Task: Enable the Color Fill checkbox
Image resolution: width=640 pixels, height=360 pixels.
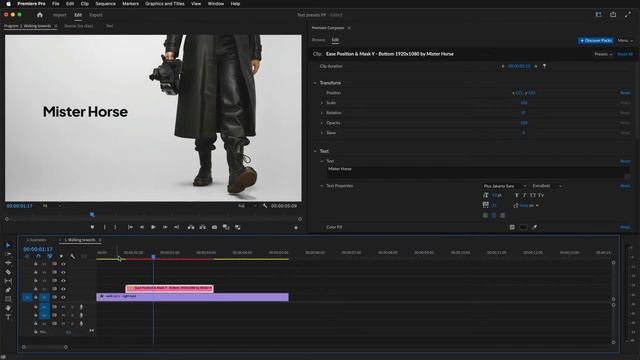Action: click(x=512, y=227)
